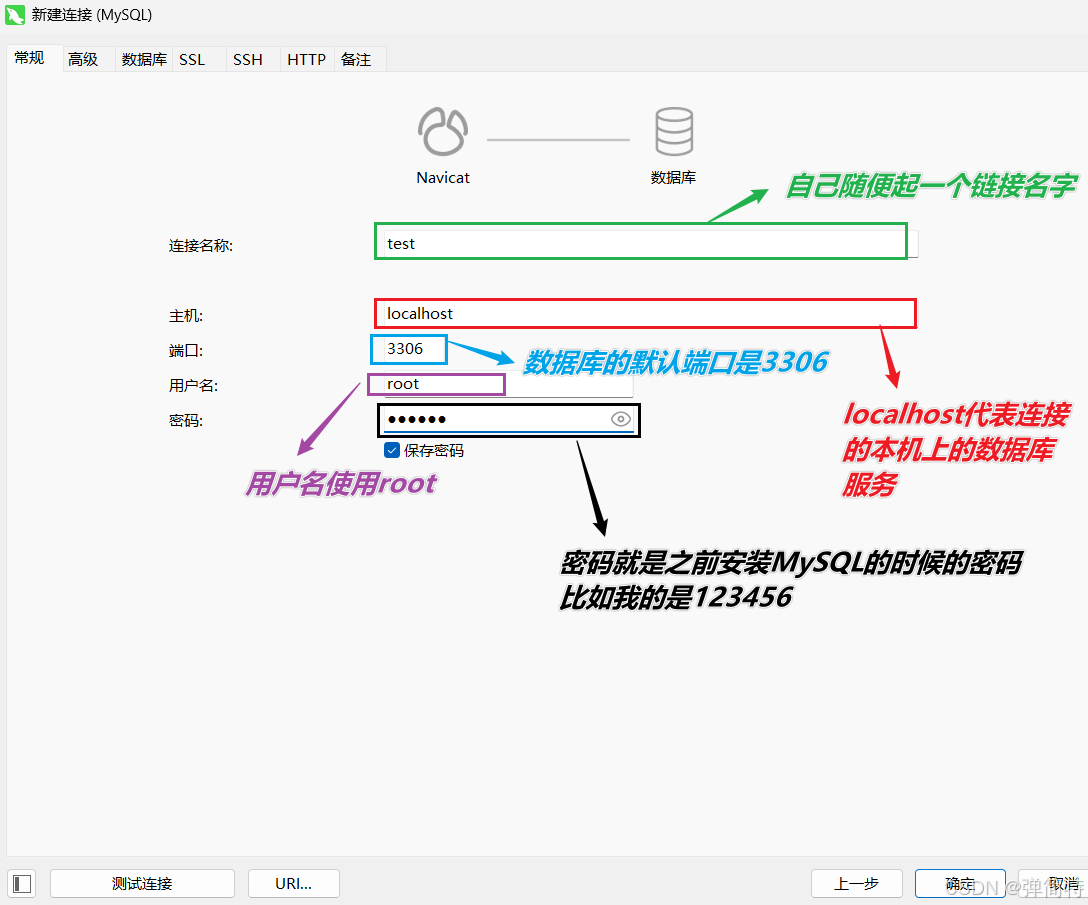The width and height of the screenshot is (1088, 905).
Task: Toggle the 保存密码 checkbox
Action: pos(391,450)
